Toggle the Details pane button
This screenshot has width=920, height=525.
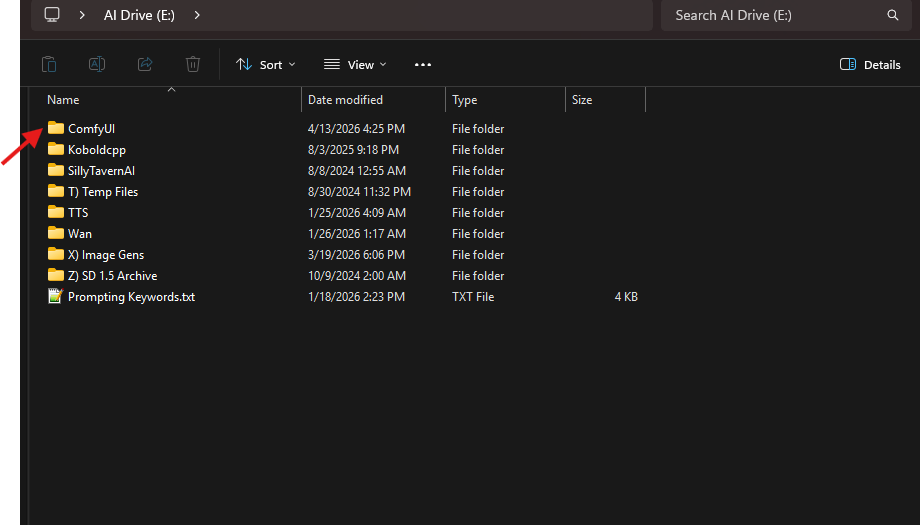coord(870,65)
